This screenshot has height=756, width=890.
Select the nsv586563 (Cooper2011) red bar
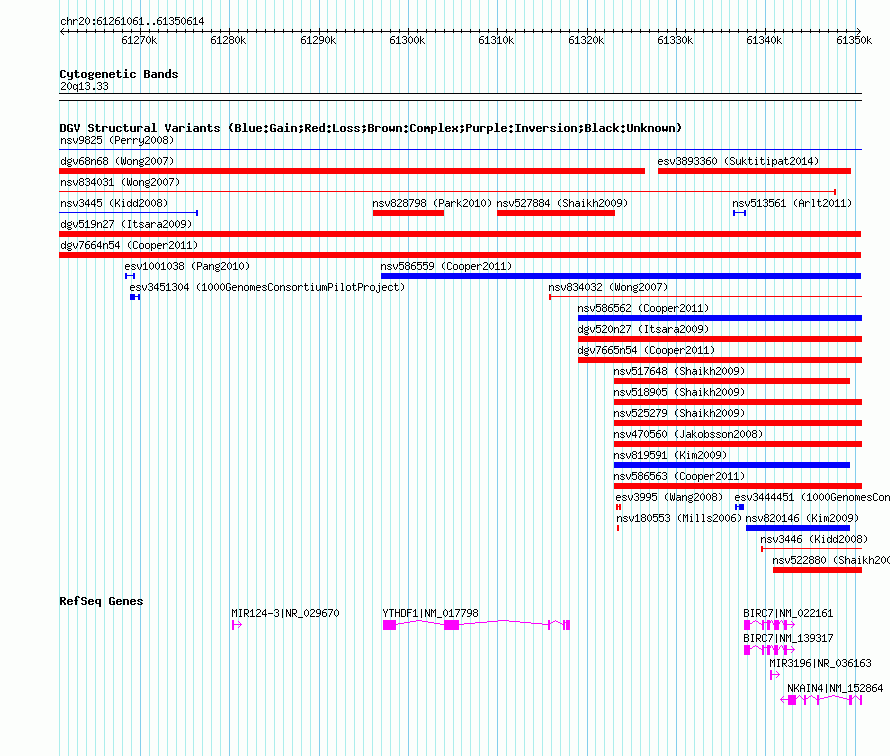(x=738, y=486)
